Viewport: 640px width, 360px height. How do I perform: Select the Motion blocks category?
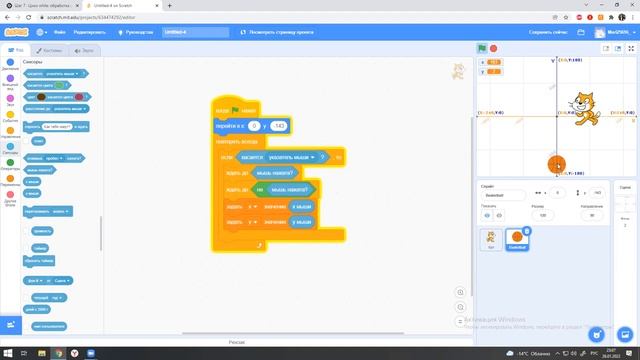coord(10,64)
